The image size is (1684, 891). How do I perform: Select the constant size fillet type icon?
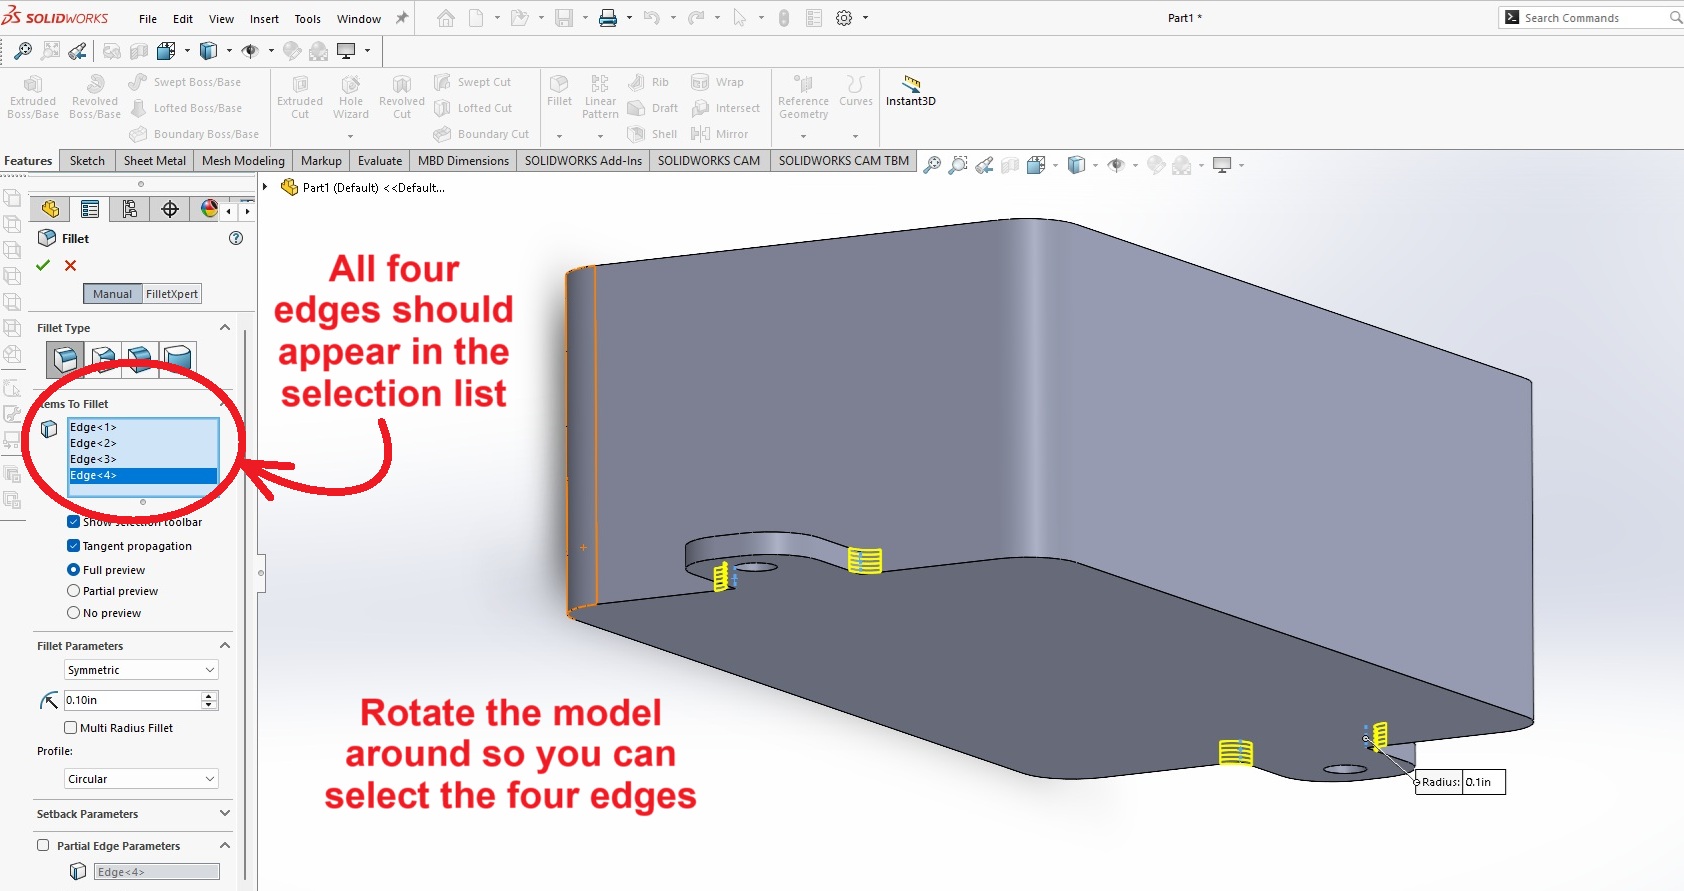coord(65,359)
